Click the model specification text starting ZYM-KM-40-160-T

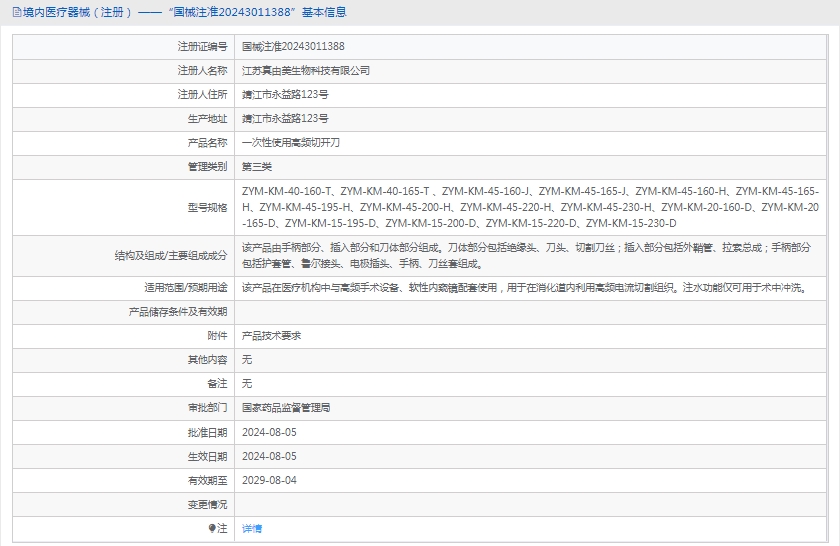click(x=530, y=207)
